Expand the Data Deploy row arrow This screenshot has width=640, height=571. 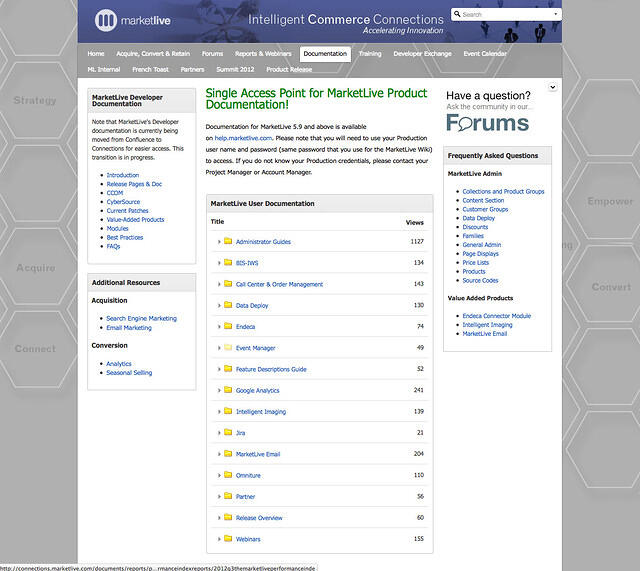click(x=219, y=305)
